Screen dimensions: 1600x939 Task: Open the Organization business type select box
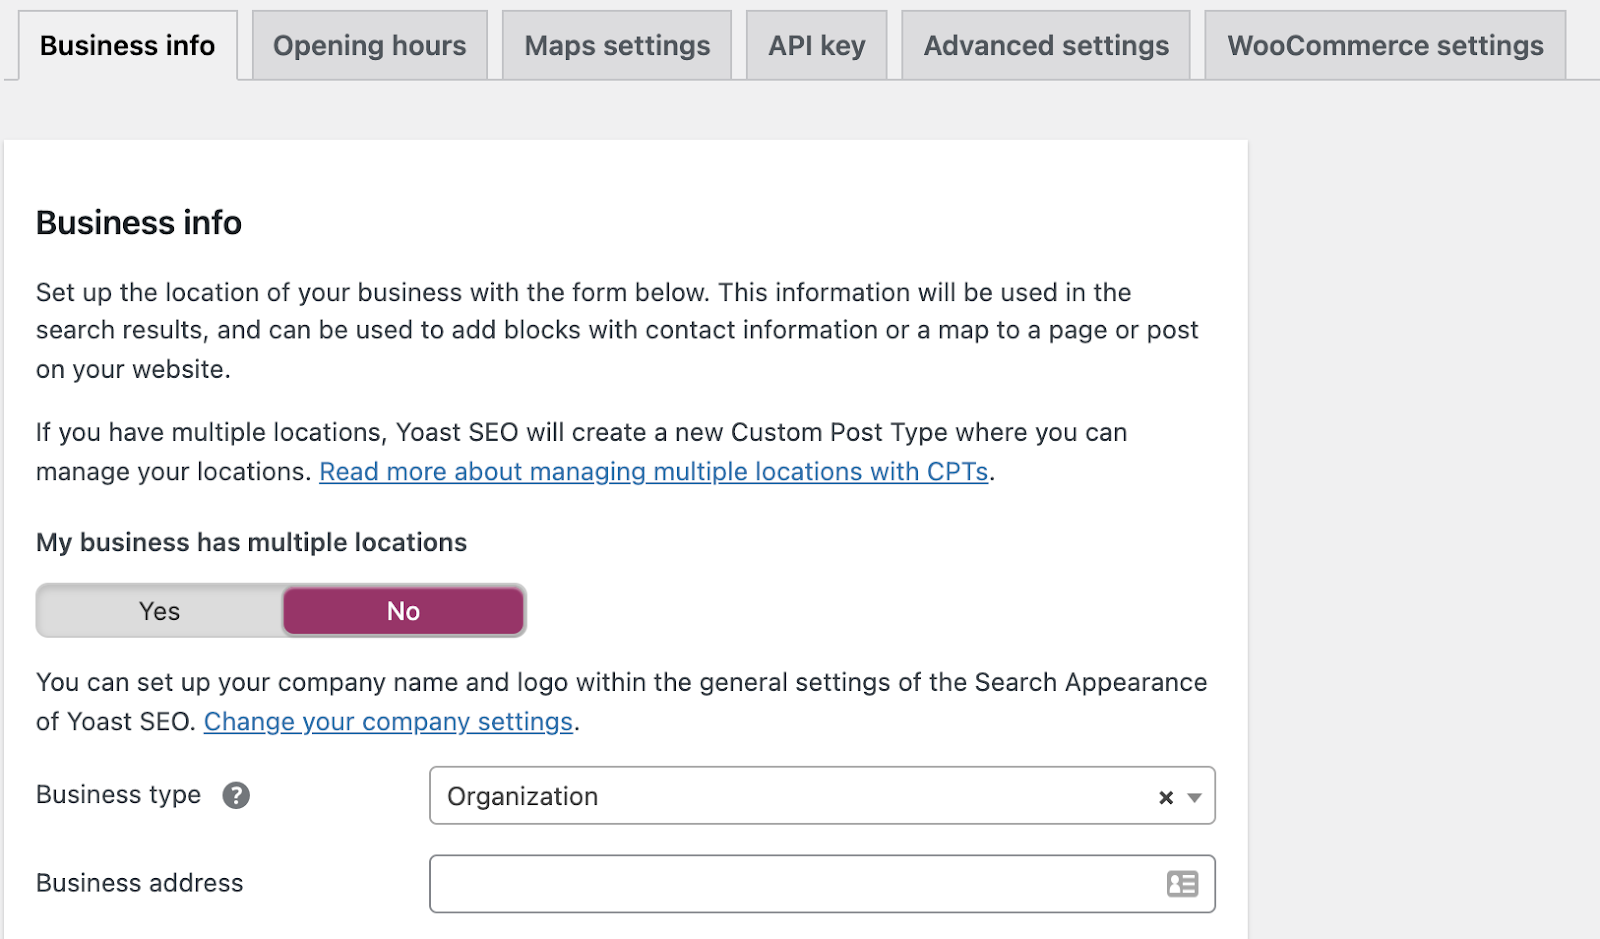click(790, 796)
